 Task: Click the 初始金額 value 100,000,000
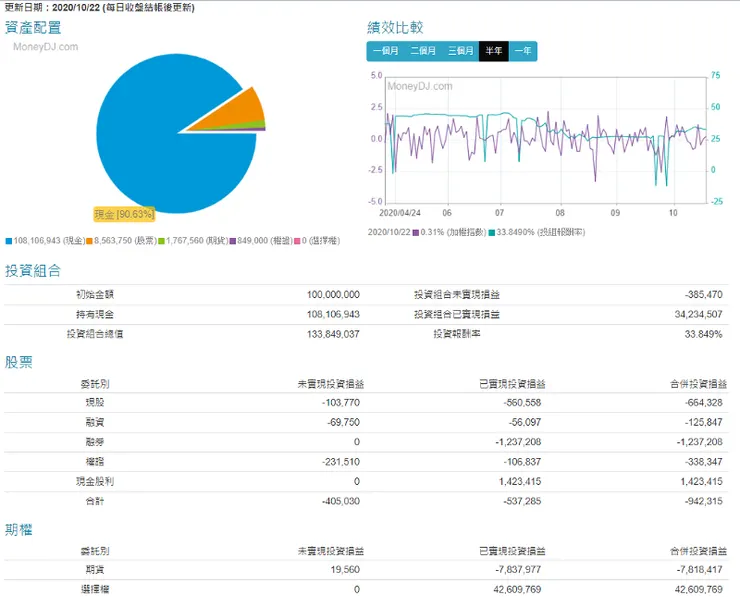(333, 294)
